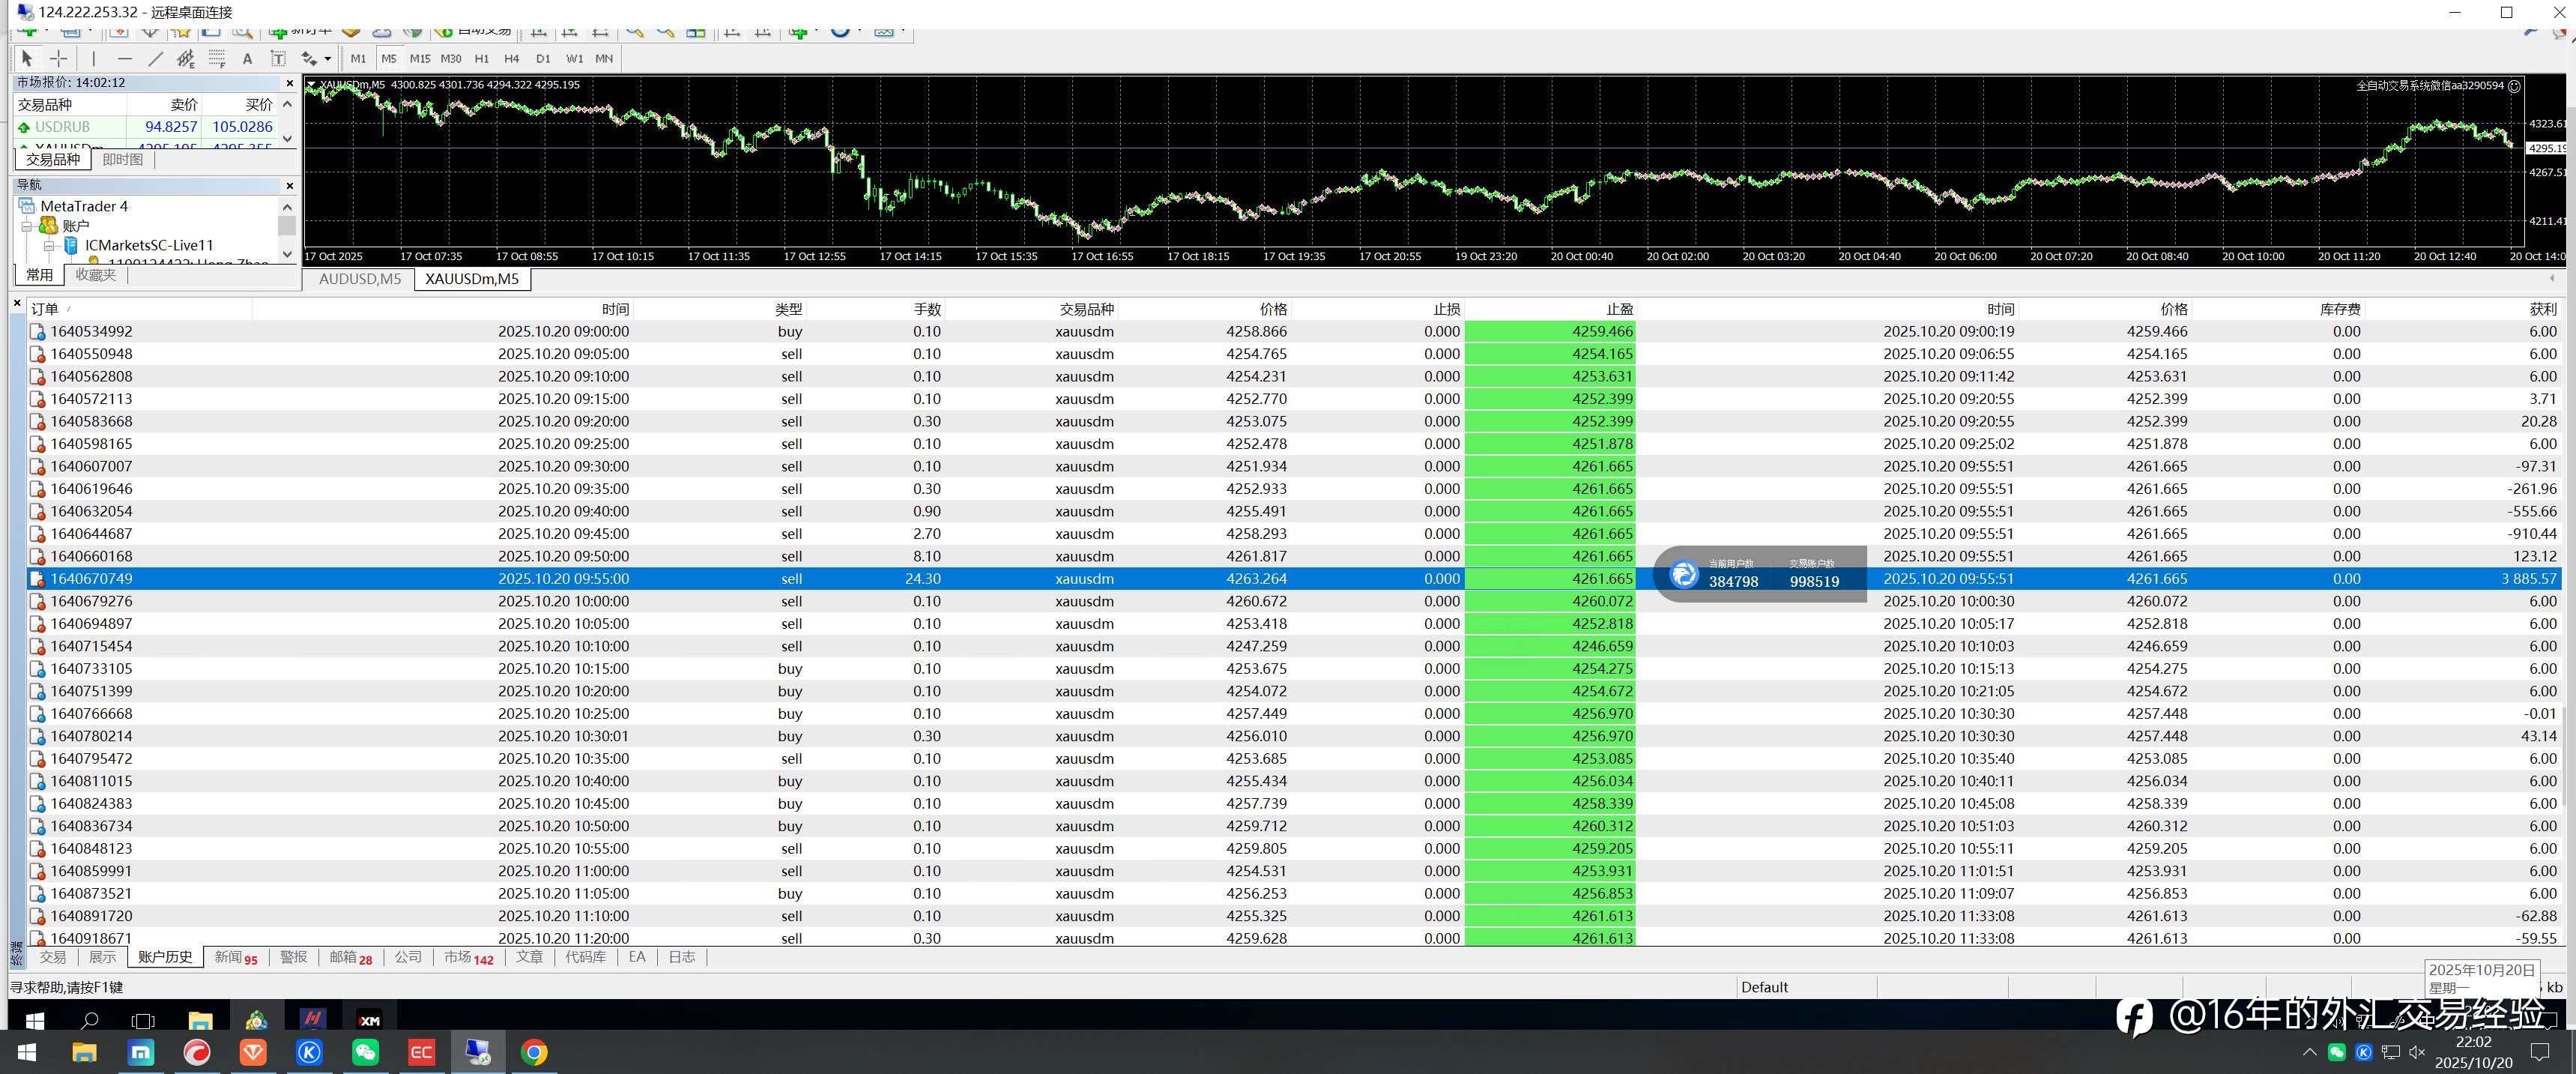
Task: Select the equidistant channel tool
Action: tap(186, 59)
